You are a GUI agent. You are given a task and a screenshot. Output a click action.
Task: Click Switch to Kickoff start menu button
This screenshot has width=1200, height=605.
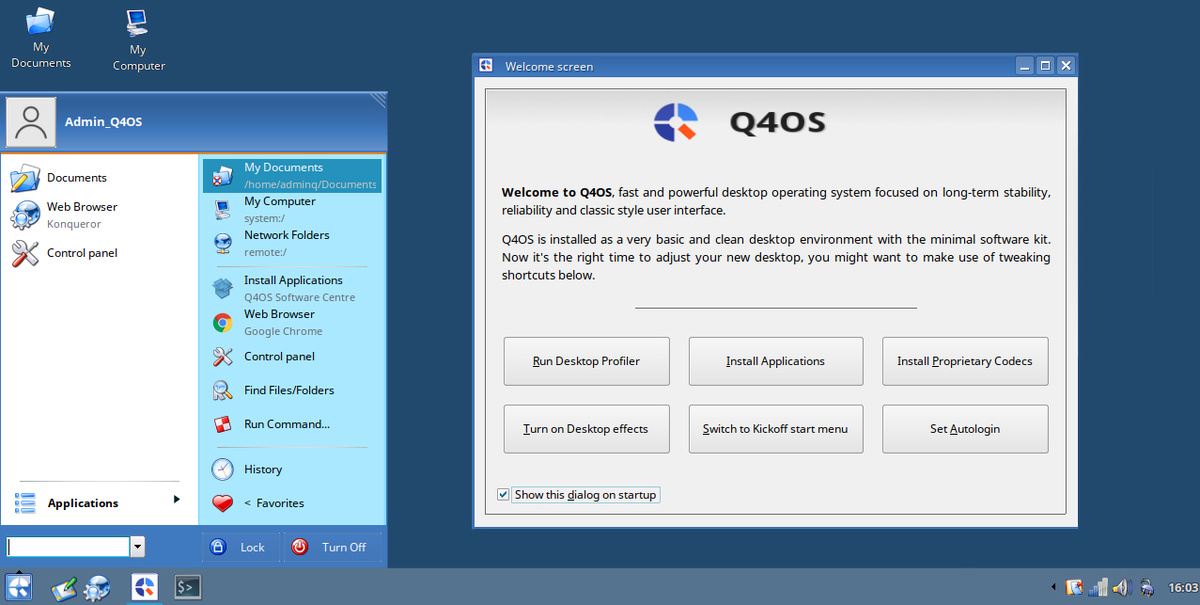(x=775, y=429)
